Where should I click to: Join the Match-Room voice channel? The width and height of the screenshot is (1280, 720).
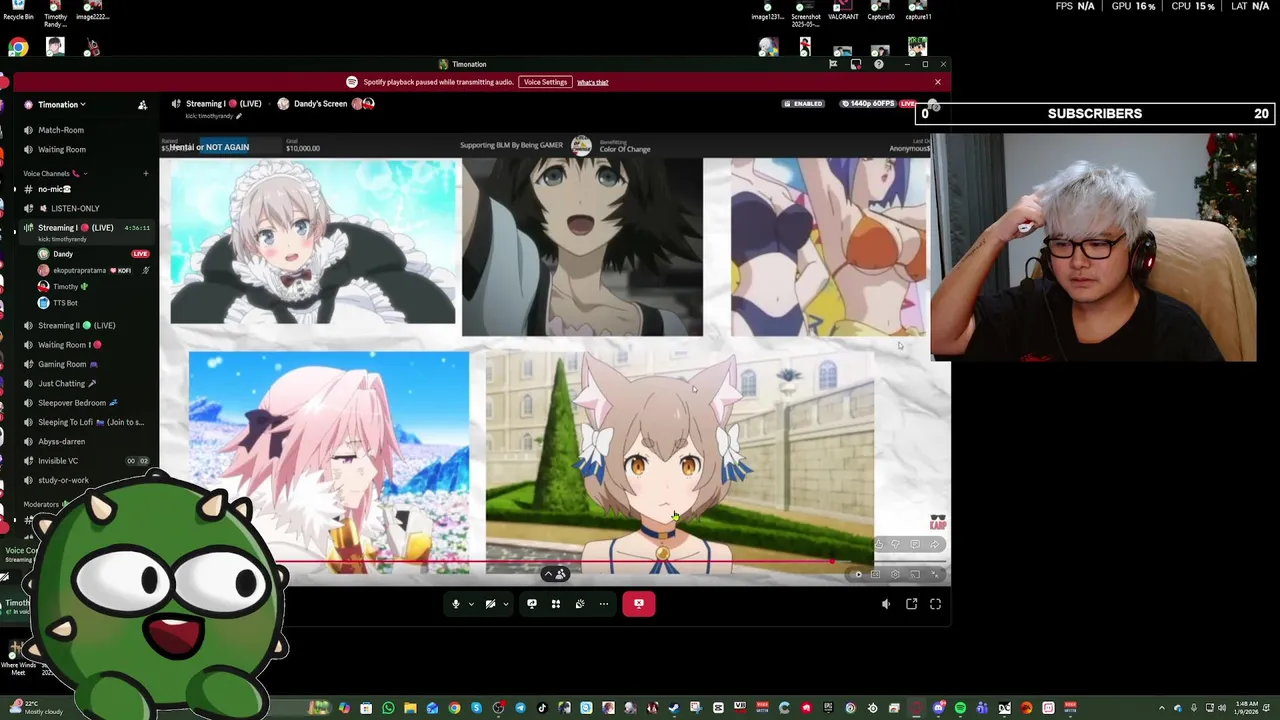[85, 130]
